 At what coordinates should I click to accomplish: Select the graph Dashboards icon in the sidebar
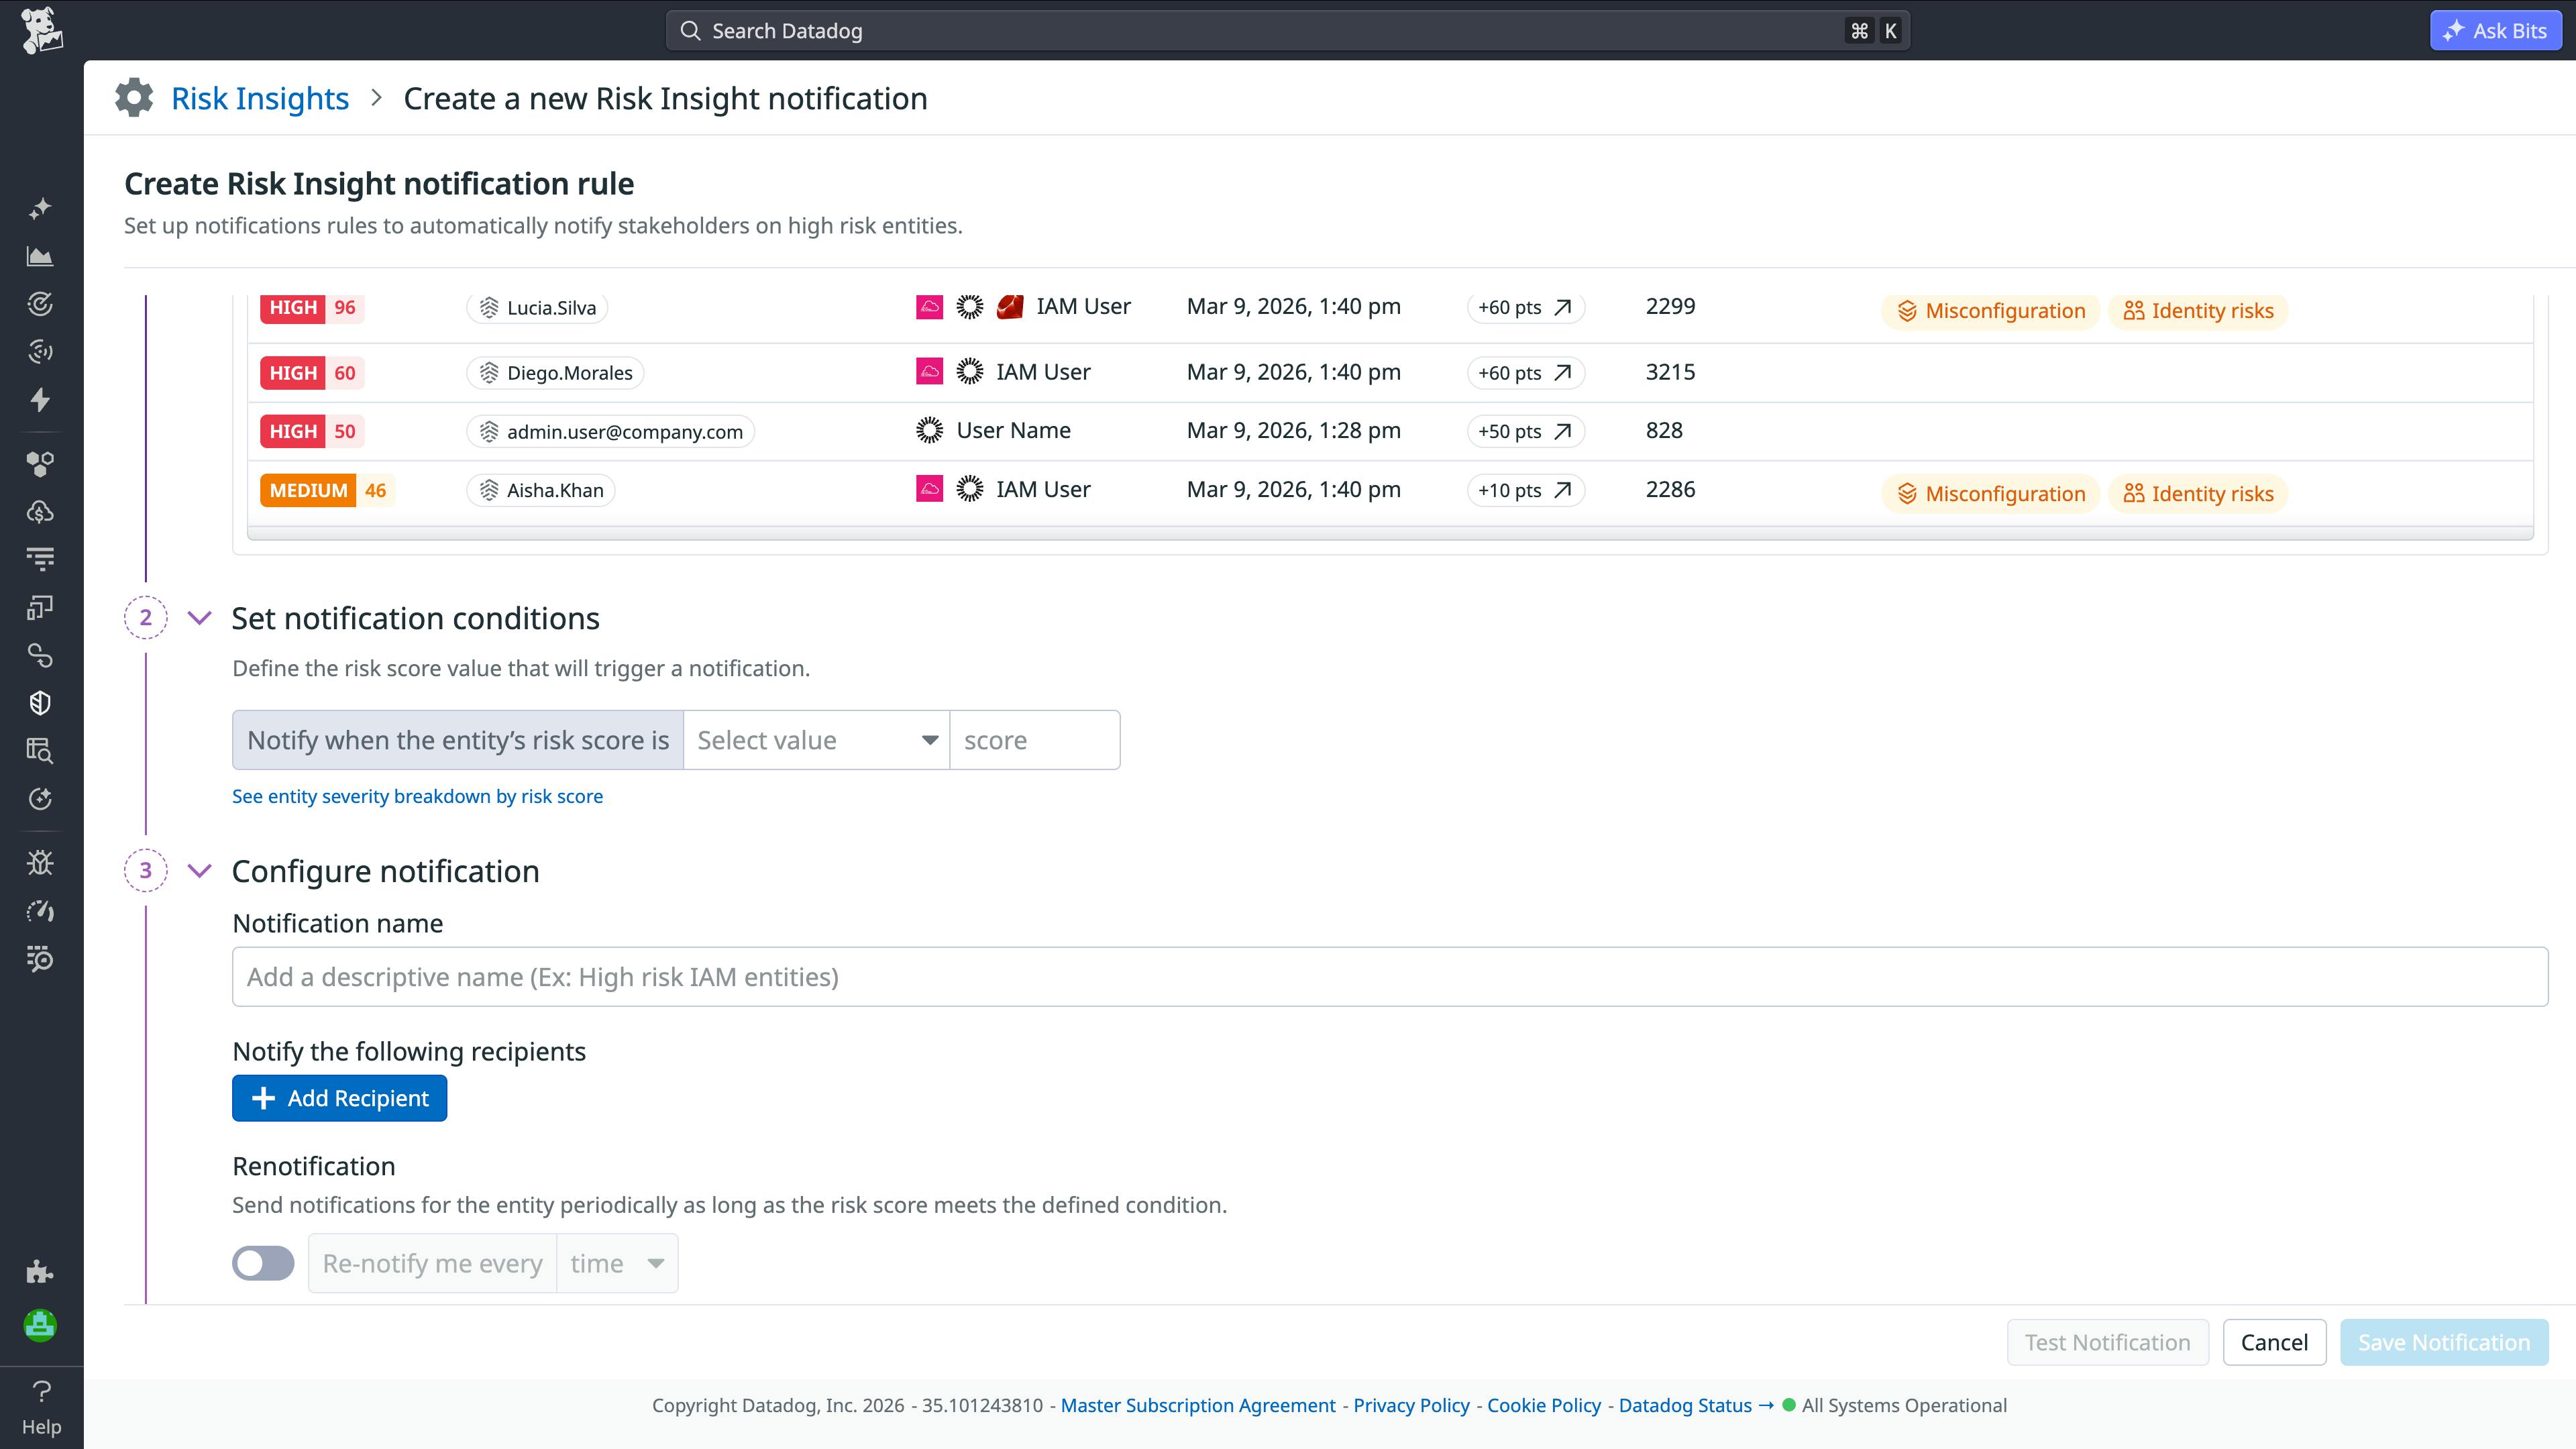point(40,256)
